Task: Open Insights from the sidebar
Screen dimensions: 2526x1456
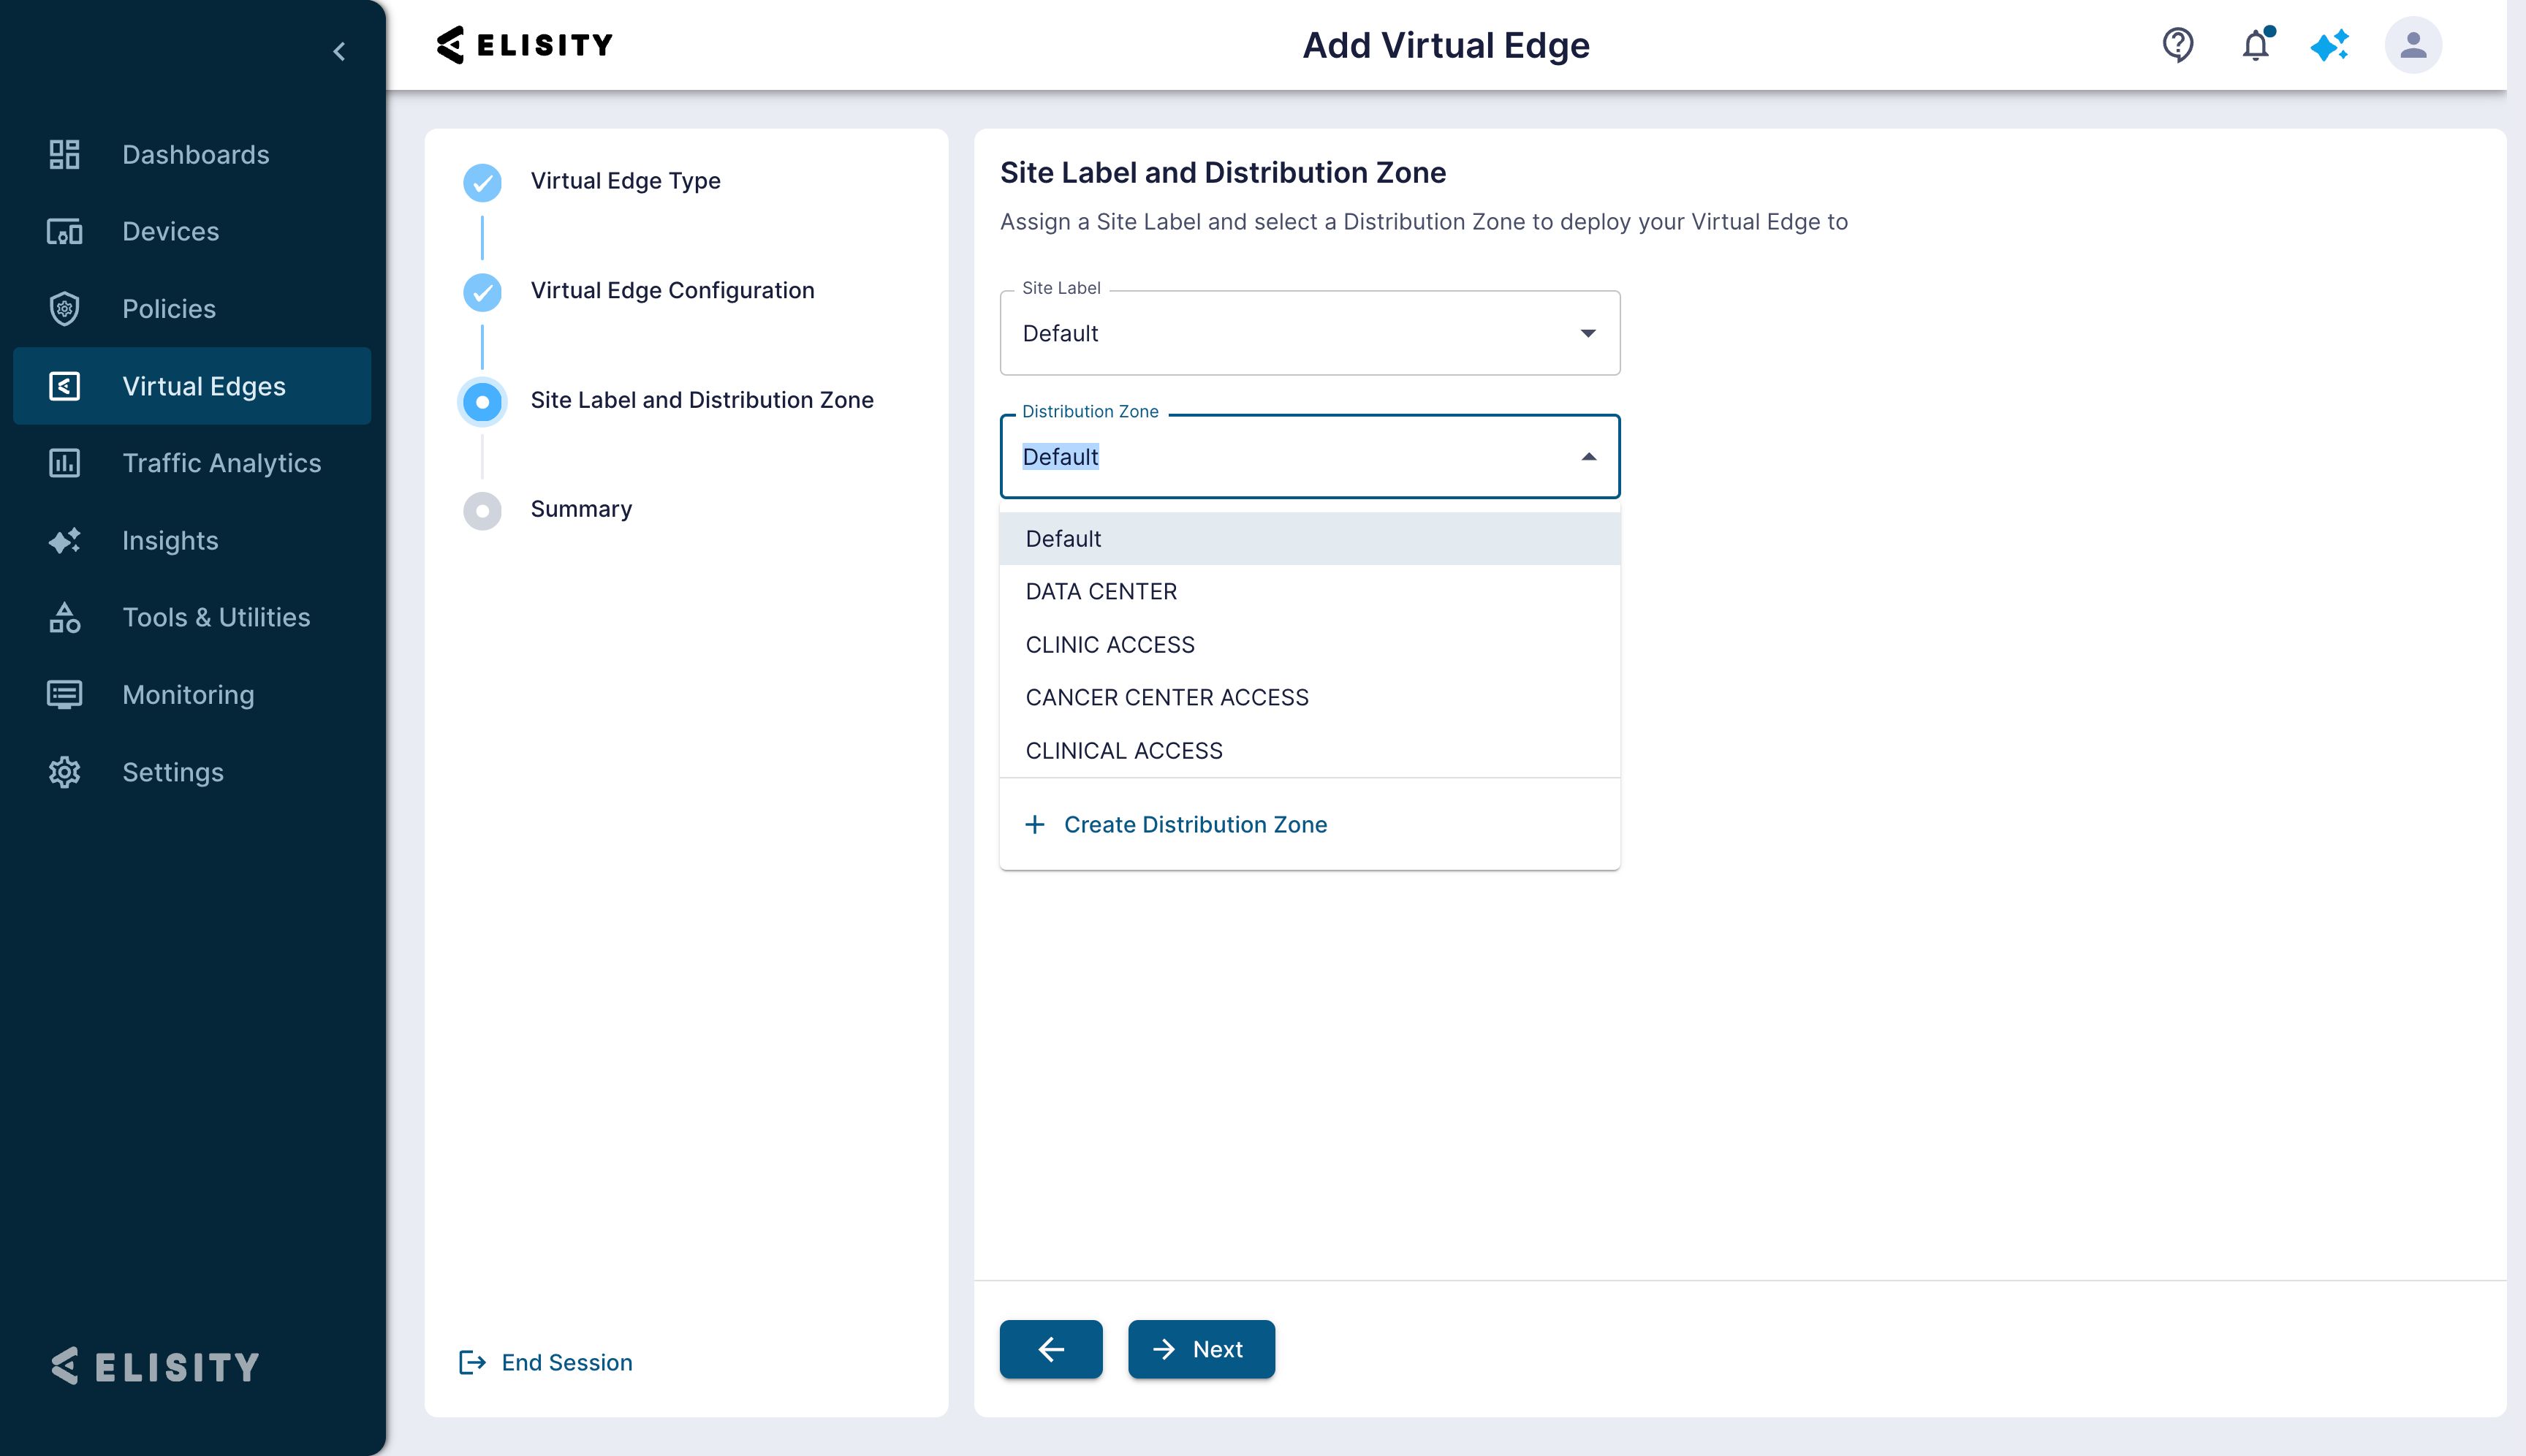Action: [192, 540]
